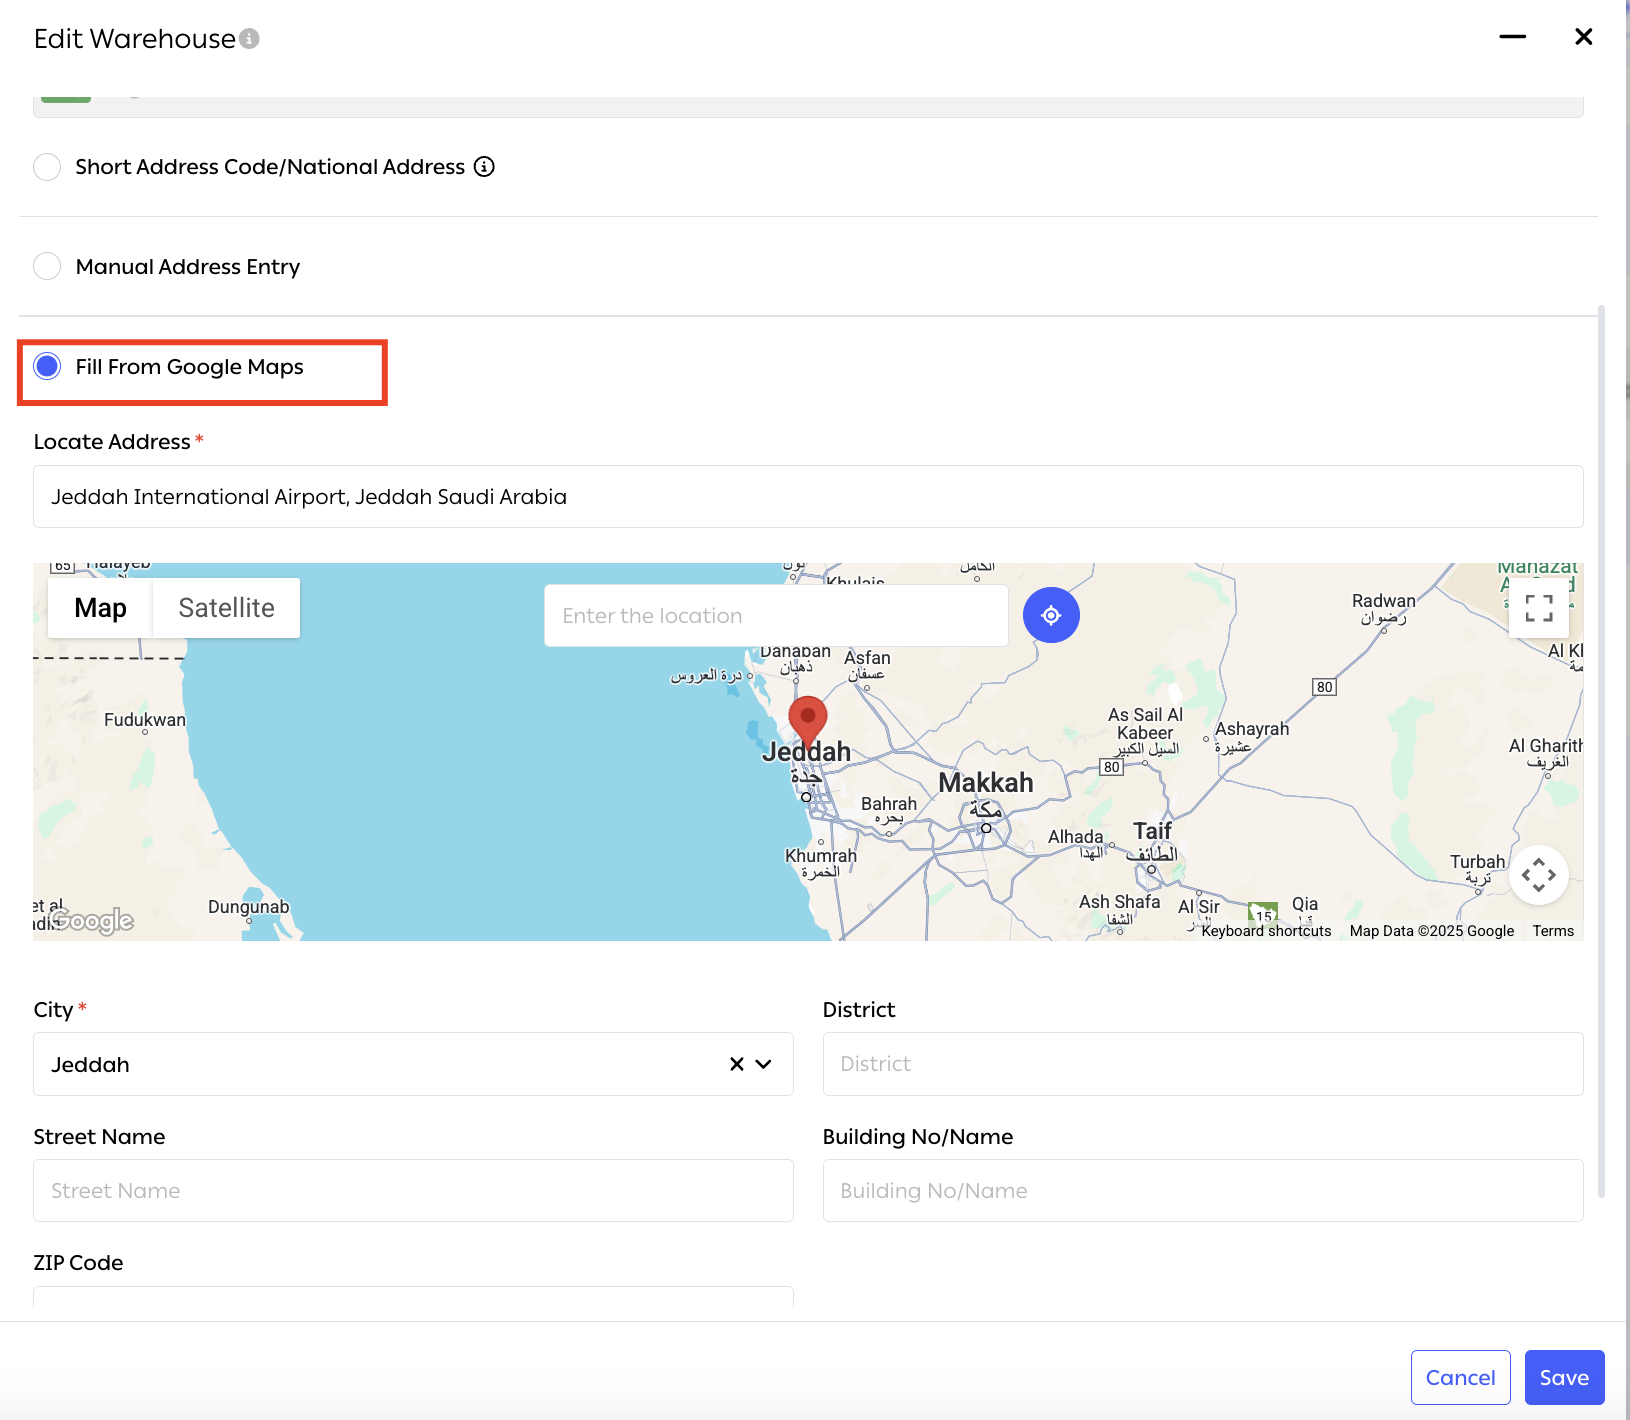Open the map Terms link
The image size is (1630, 1420).
click(1553, 931)
